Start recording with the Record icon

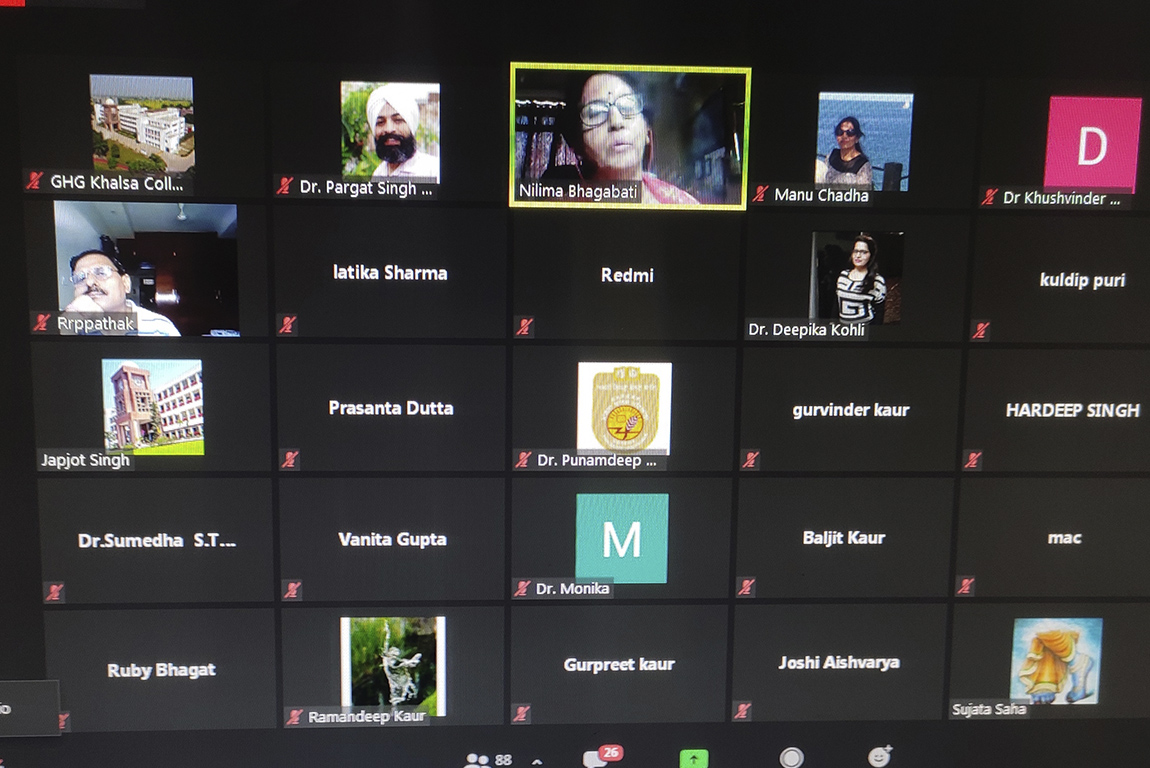point(791,759)
